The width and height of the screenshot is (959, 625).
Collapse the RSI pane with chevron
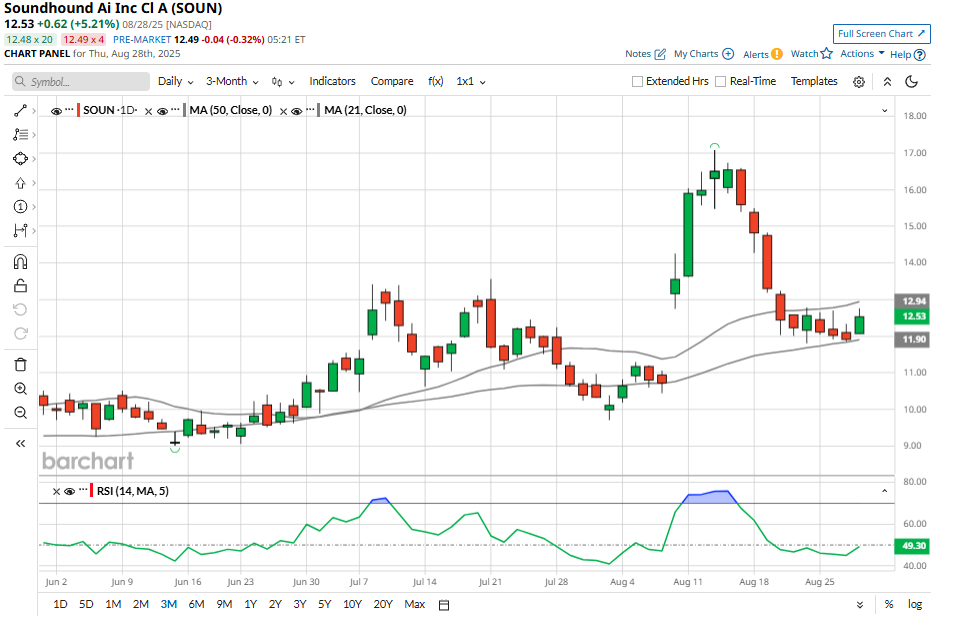click(884, 491)
